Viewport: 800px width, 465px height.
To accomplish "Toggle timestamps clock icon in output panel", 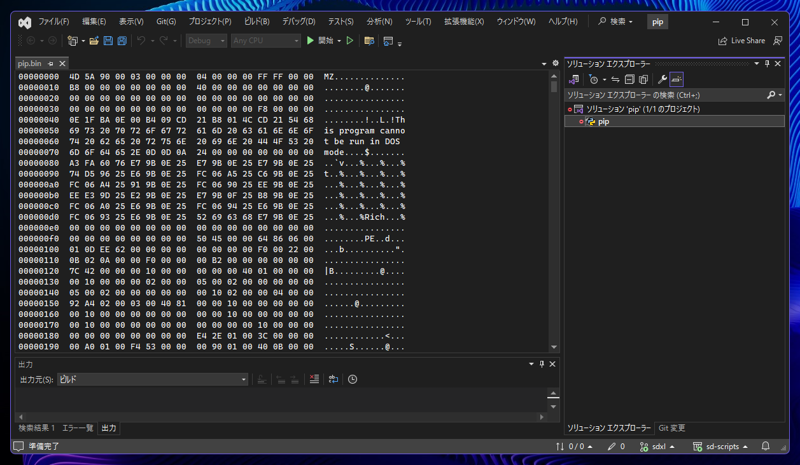I will point(353,379).
